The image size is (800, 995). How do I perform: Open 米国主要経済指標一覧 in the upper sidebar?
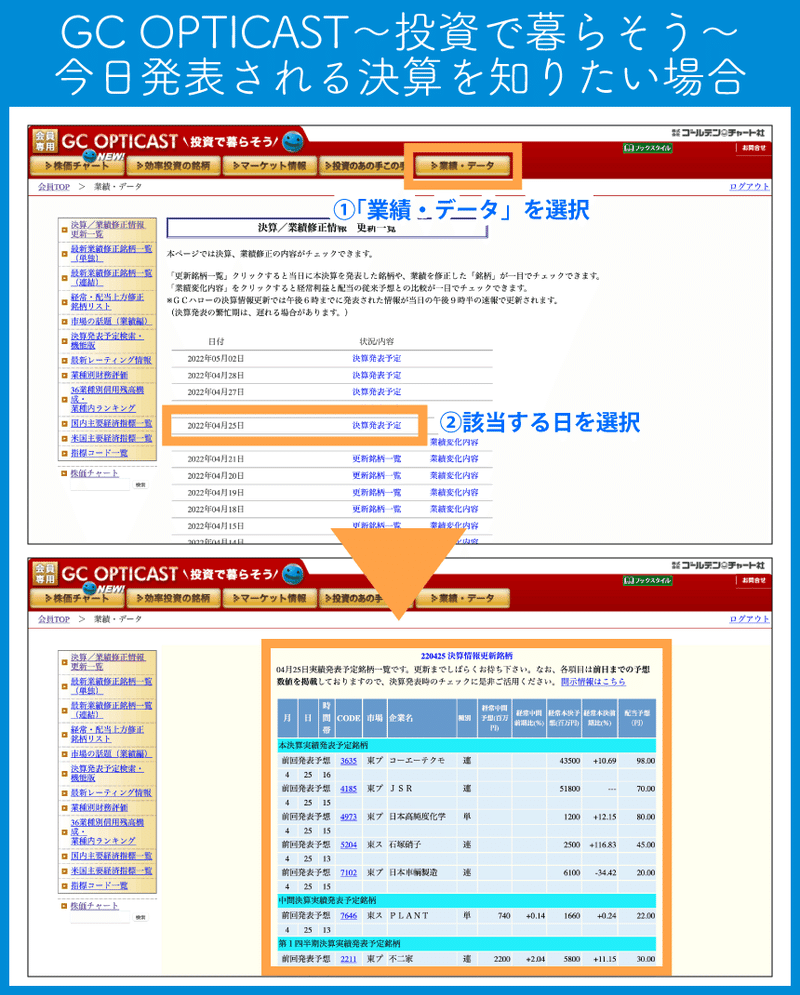tap(111, 438)
